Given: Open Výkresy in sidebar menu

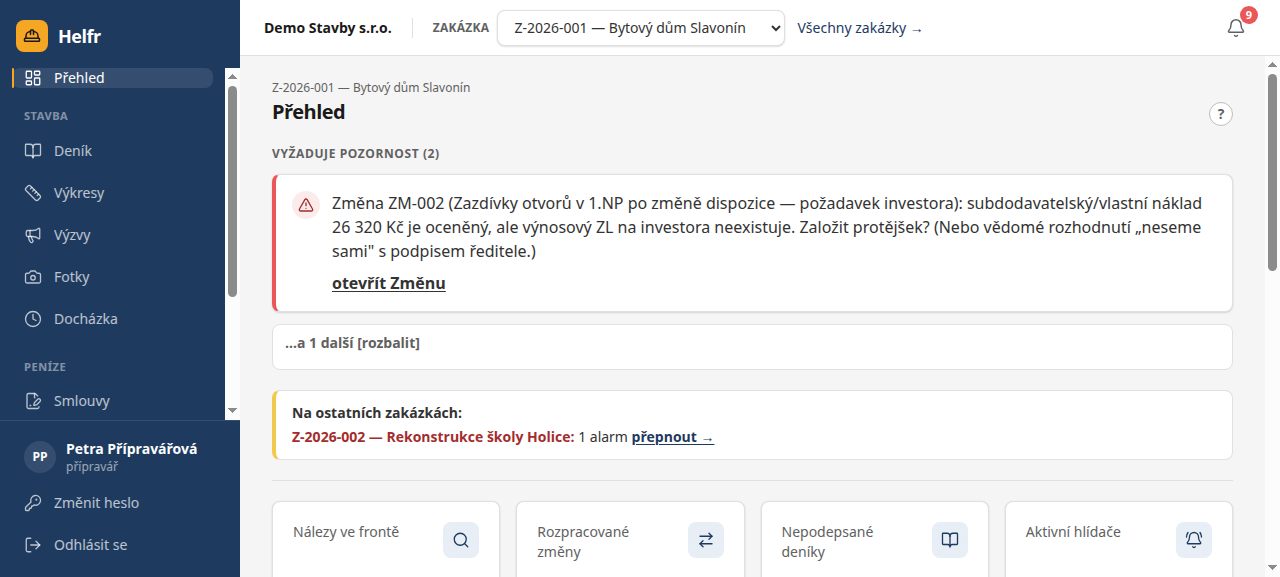Looking at the screenshot, I should 114,193.
